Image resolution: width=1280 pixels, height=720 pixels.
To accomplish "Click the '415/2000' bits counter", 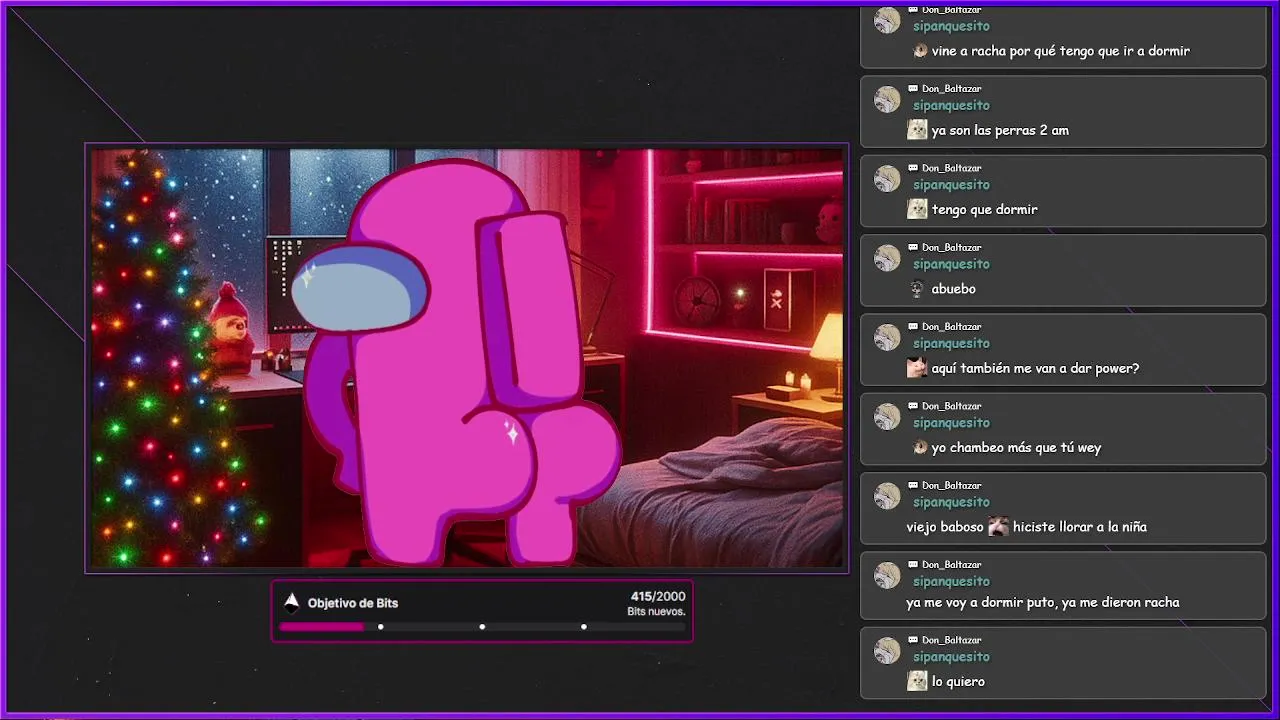I will 658,596.
